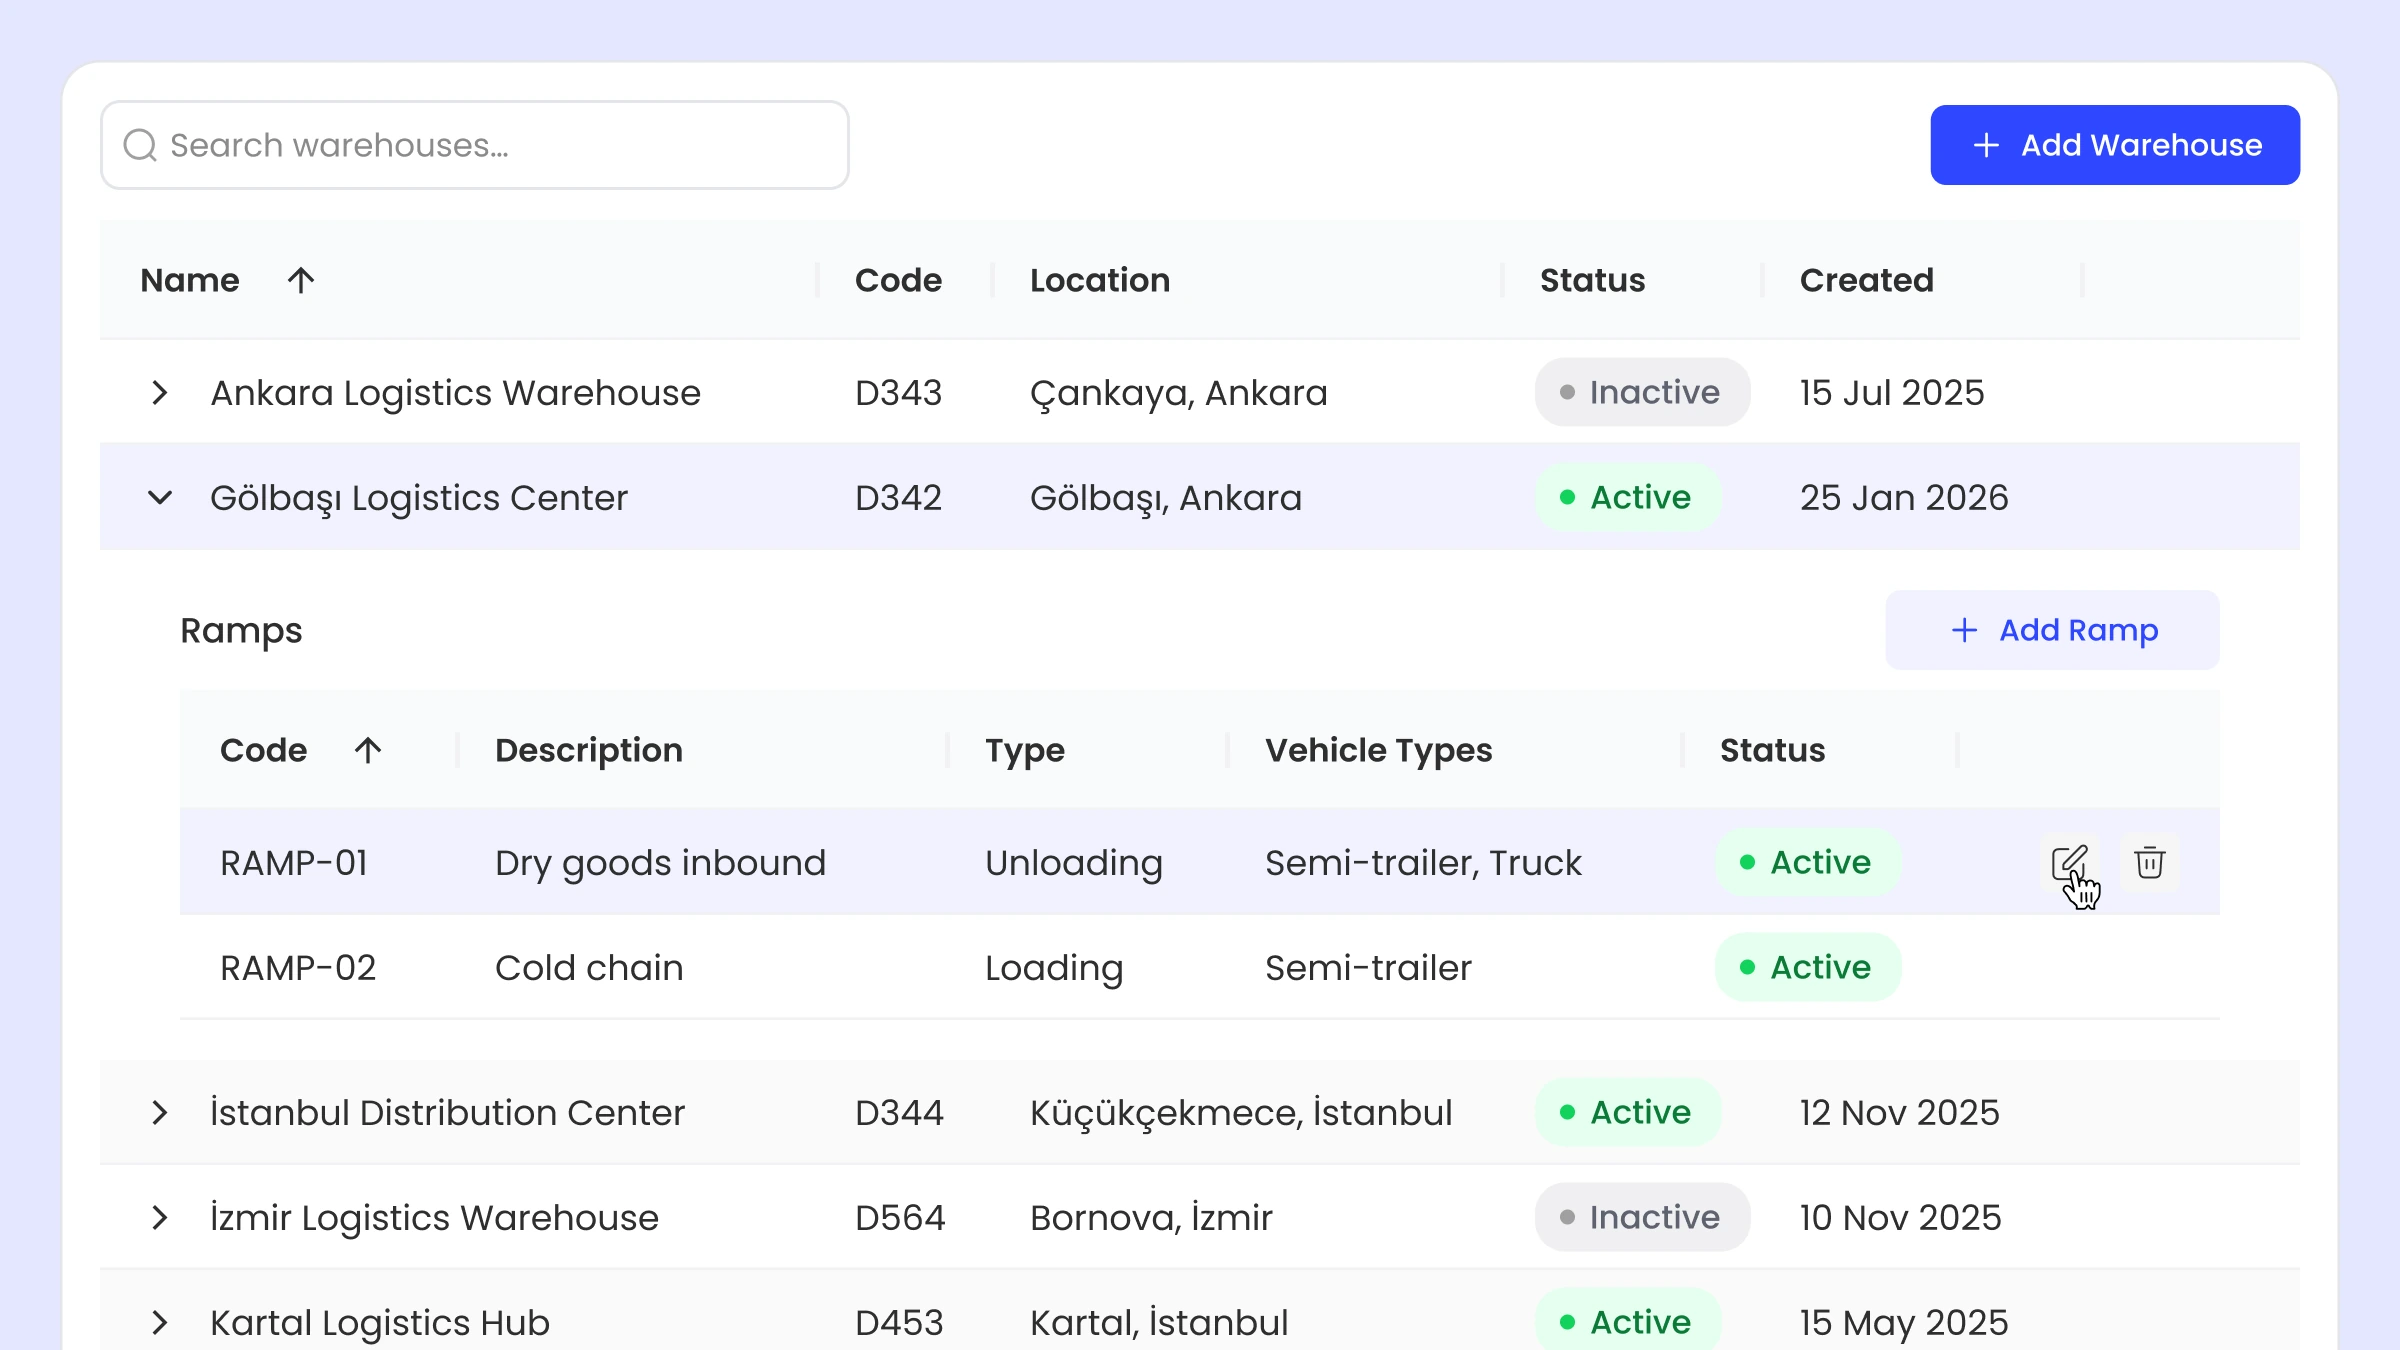Select code D342
2400x1350 pixels.
click(898, 498)
